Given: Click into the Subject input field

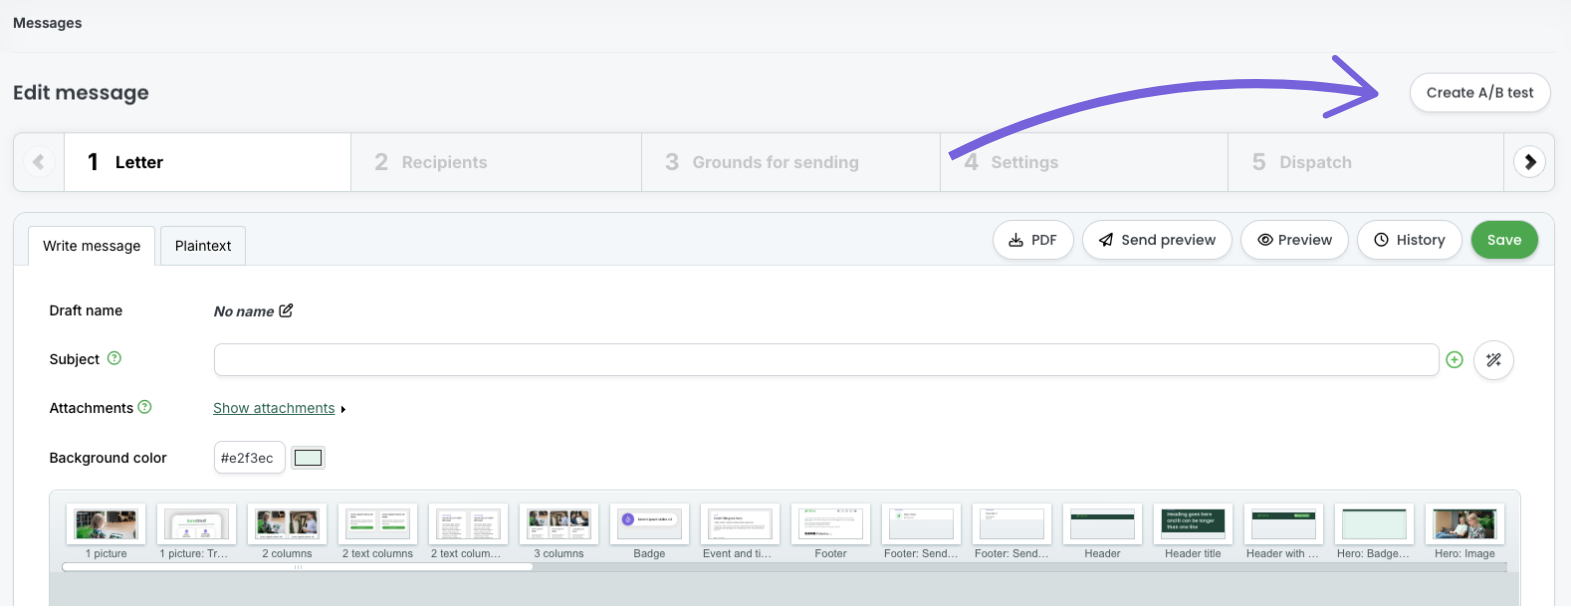Looking at the screenshot, I should [x=825, y=360].
